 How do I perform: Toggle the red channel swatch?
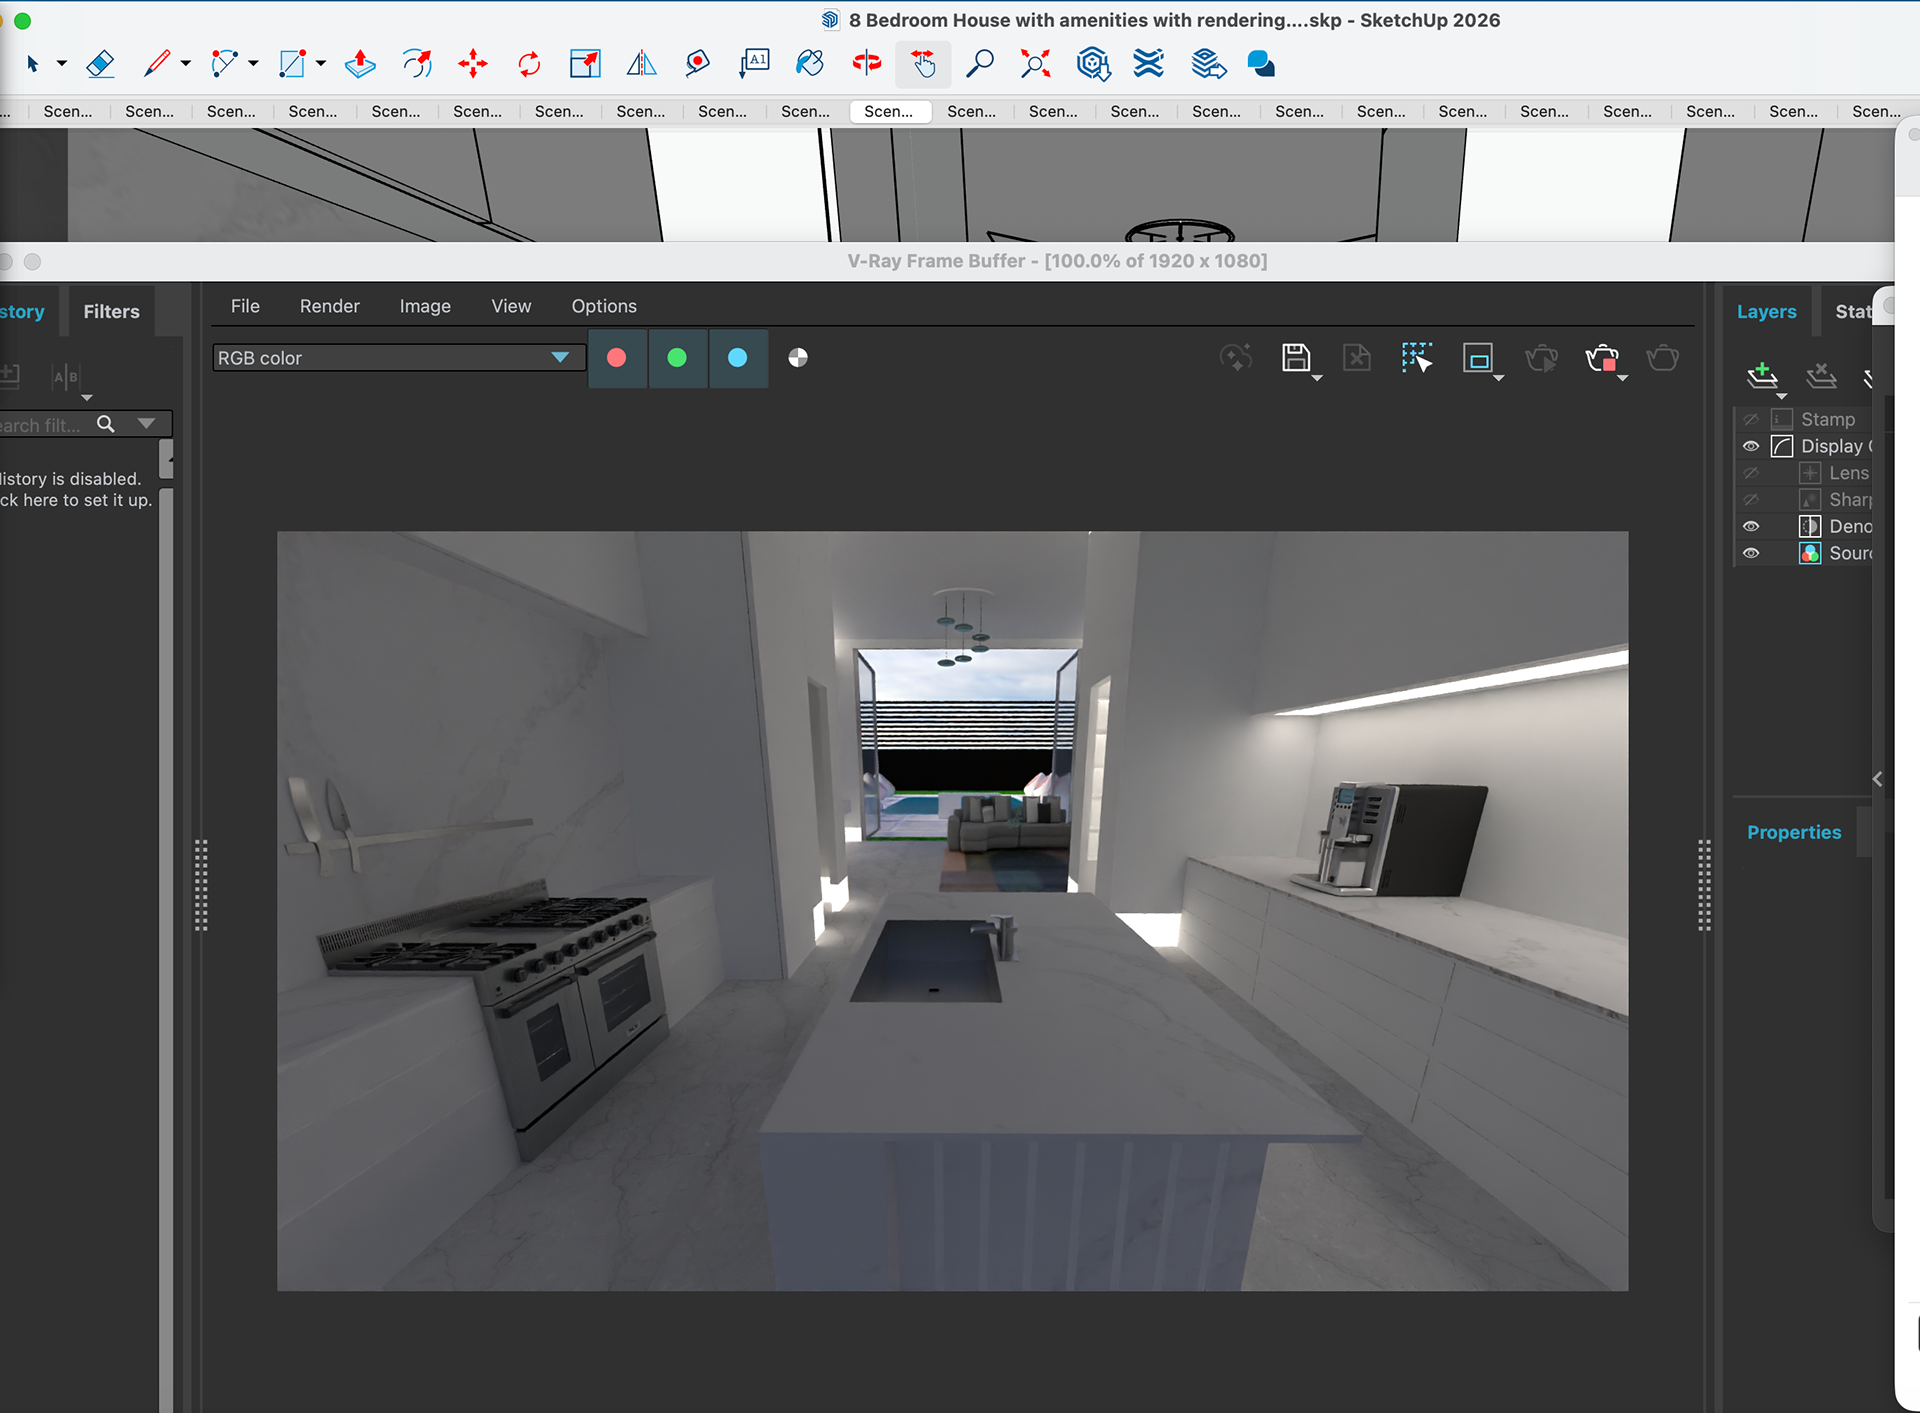617,358
